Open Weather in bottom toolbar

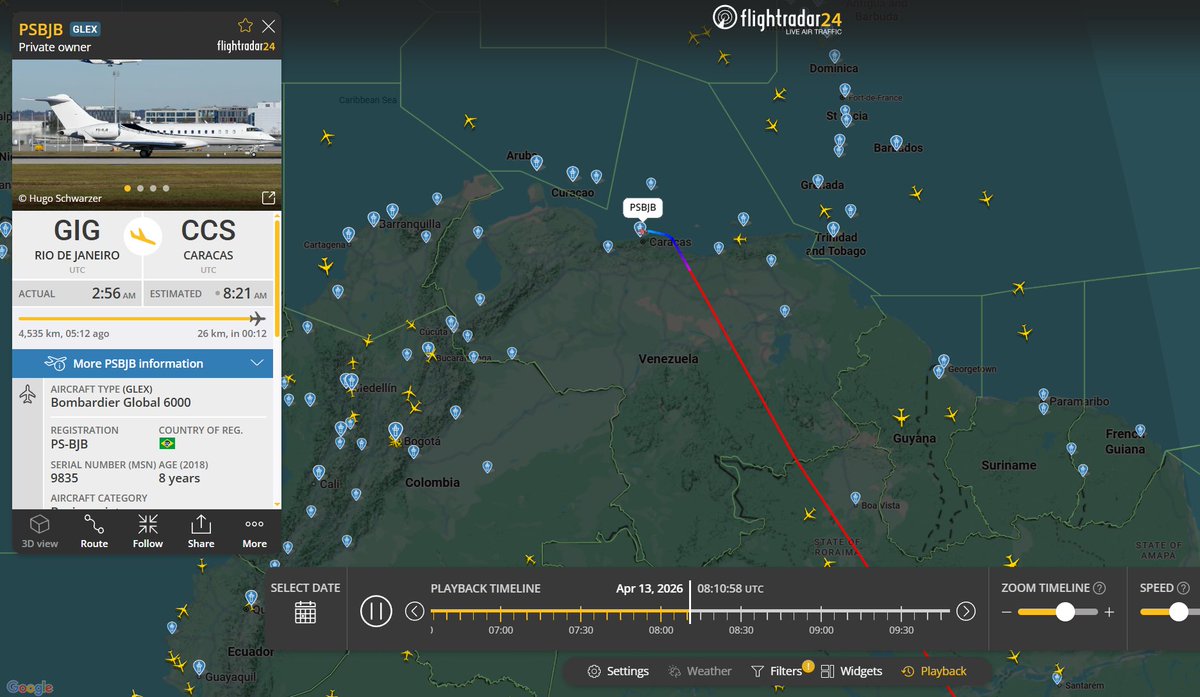(x=700, y=671)
